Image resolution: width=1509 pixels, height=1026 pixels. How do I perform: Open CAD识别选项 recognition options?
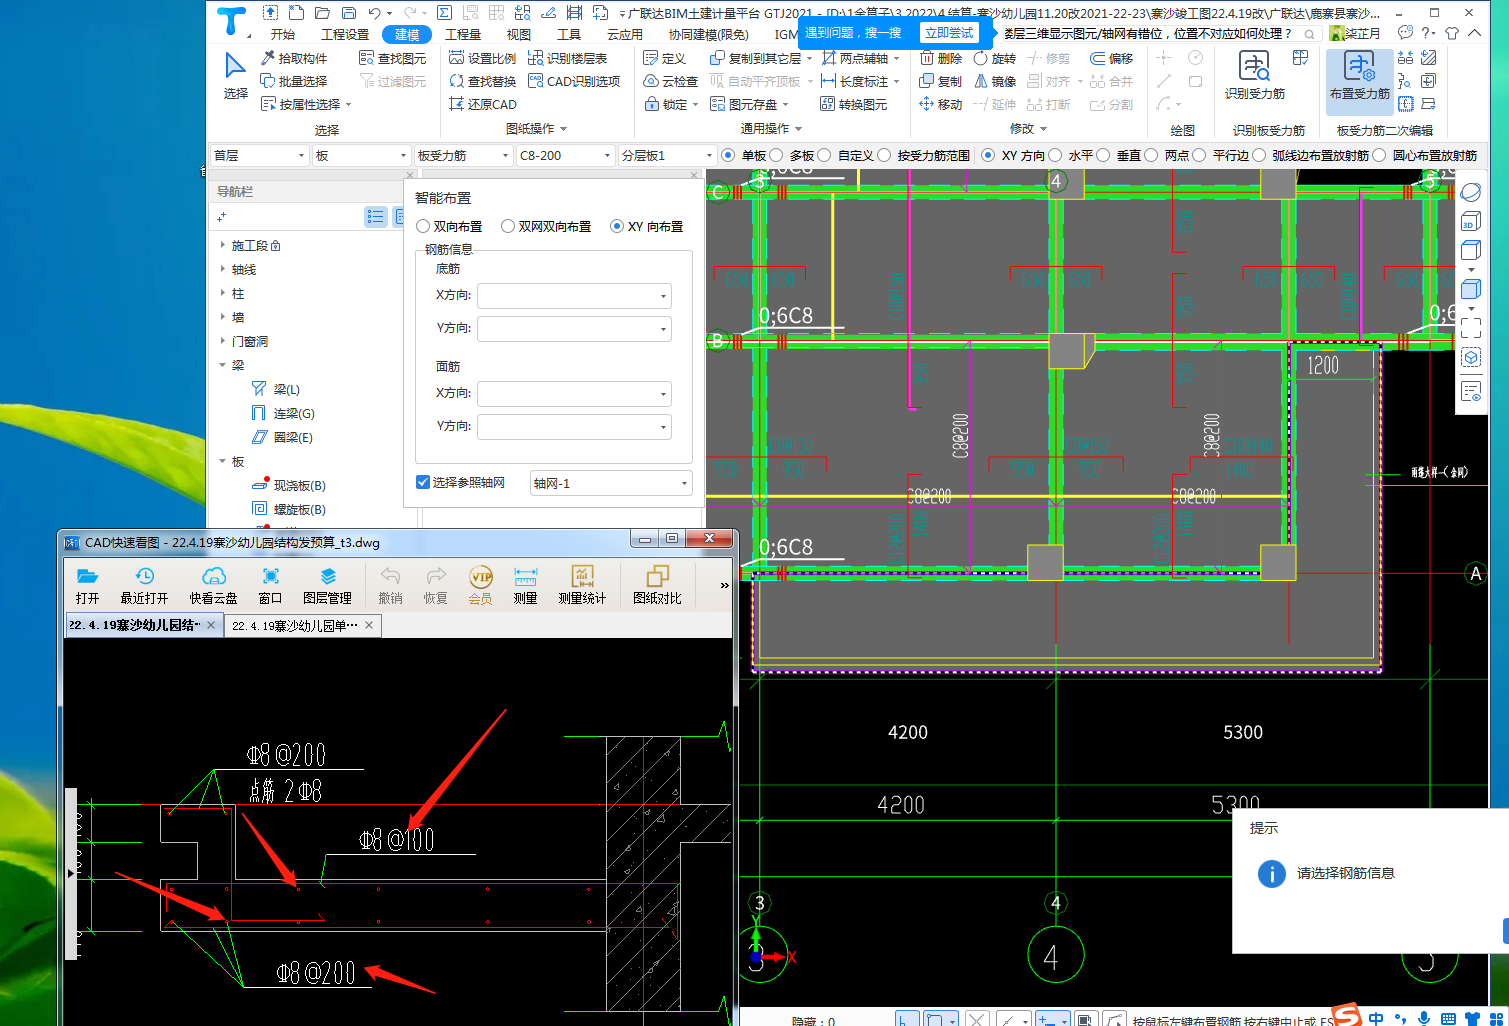click(x=575, y=81)
